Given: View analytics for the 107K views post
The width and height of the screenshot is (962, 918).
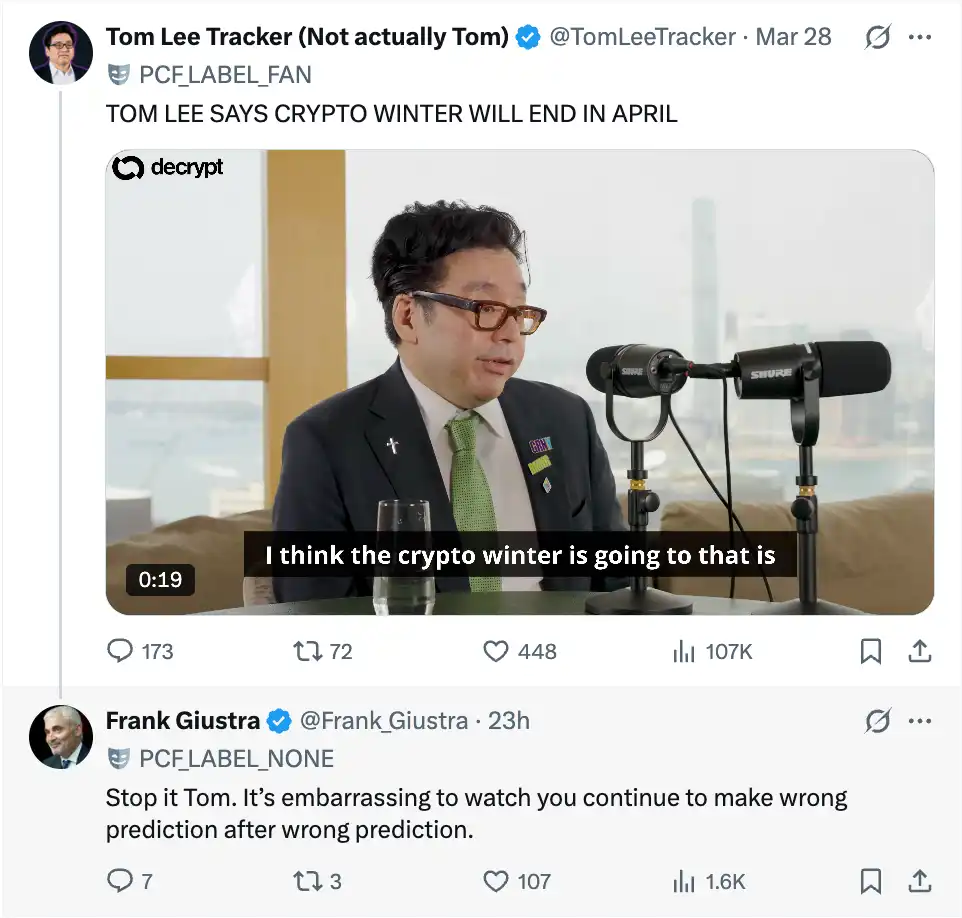Looking at the screenshot, I should [684, 652].
